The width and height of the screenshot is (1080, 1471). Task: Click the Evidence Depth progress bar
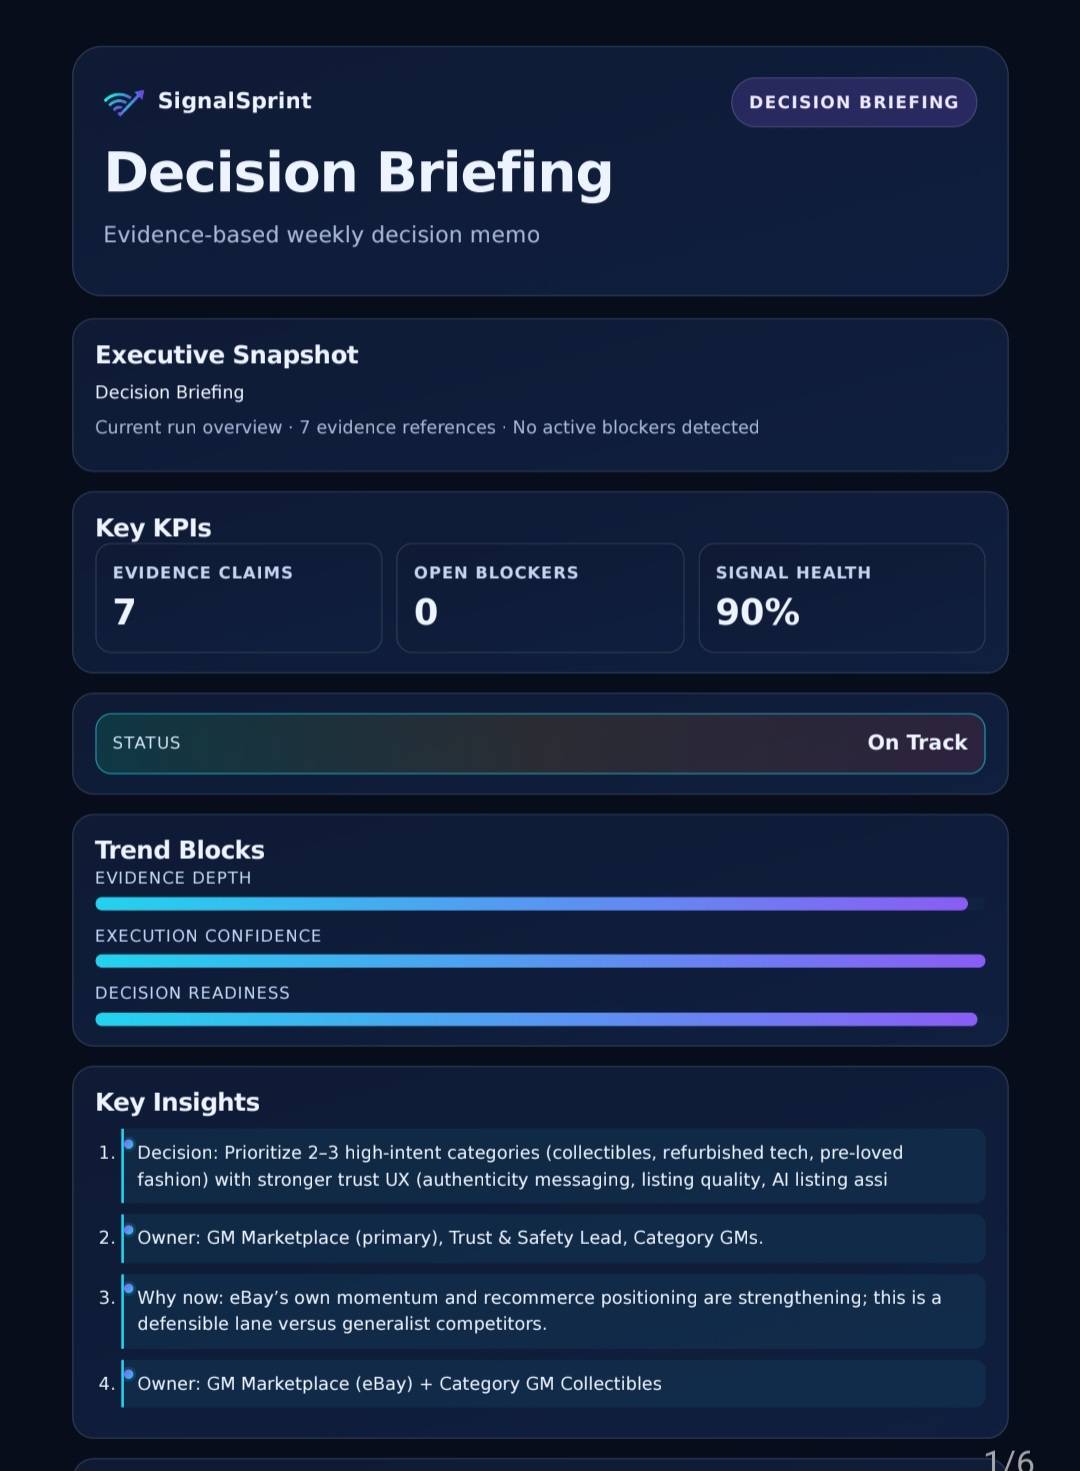pos(531,904)
